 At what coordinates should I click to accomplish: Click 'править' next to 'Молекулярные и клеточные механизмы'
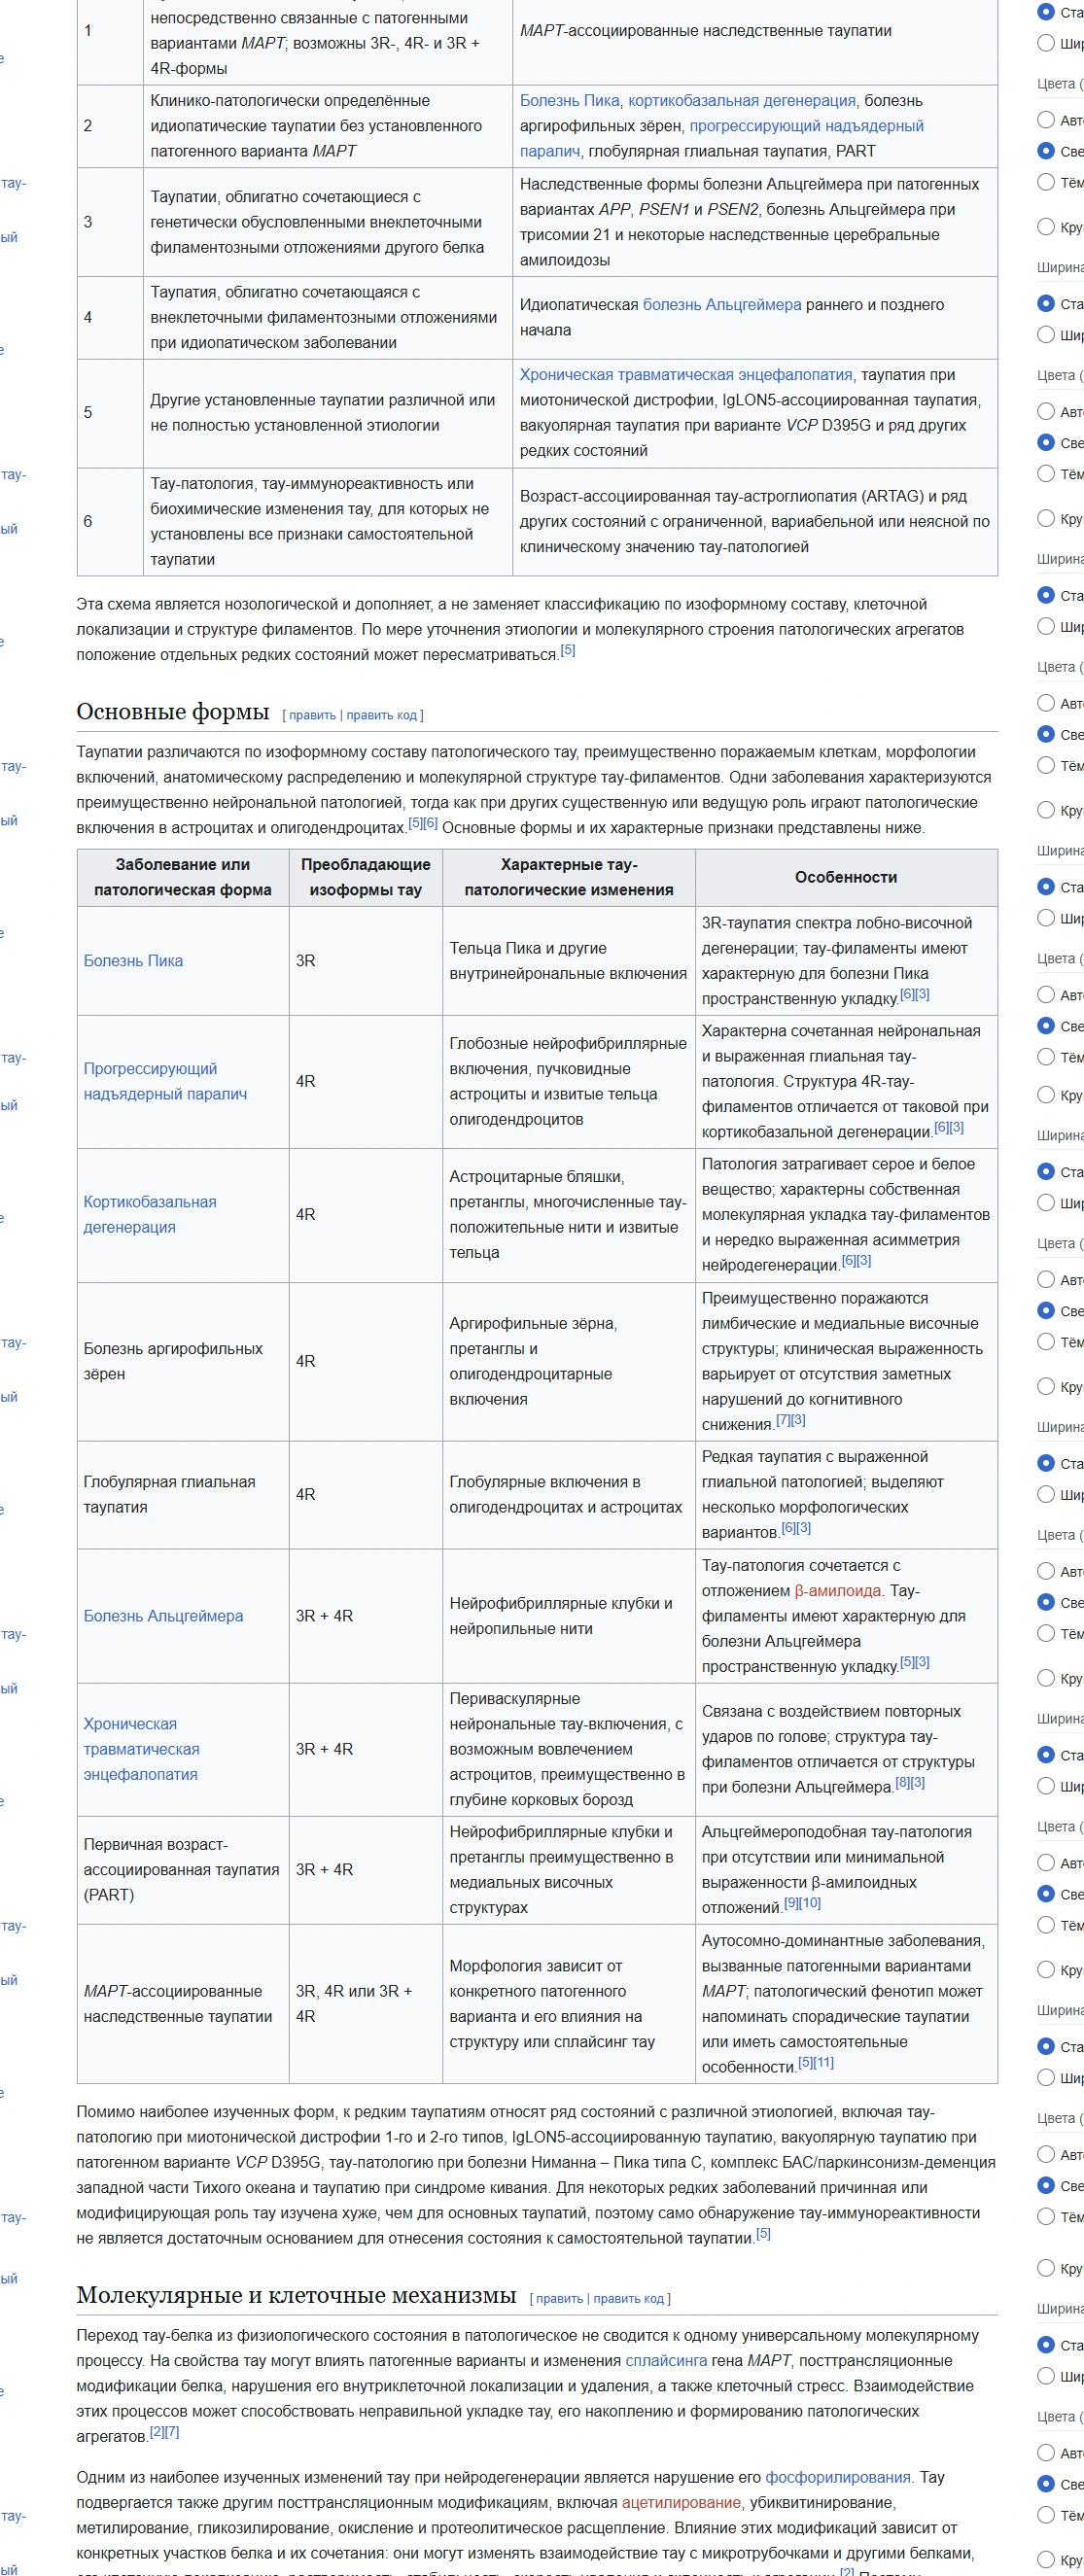click(559, 2299)
